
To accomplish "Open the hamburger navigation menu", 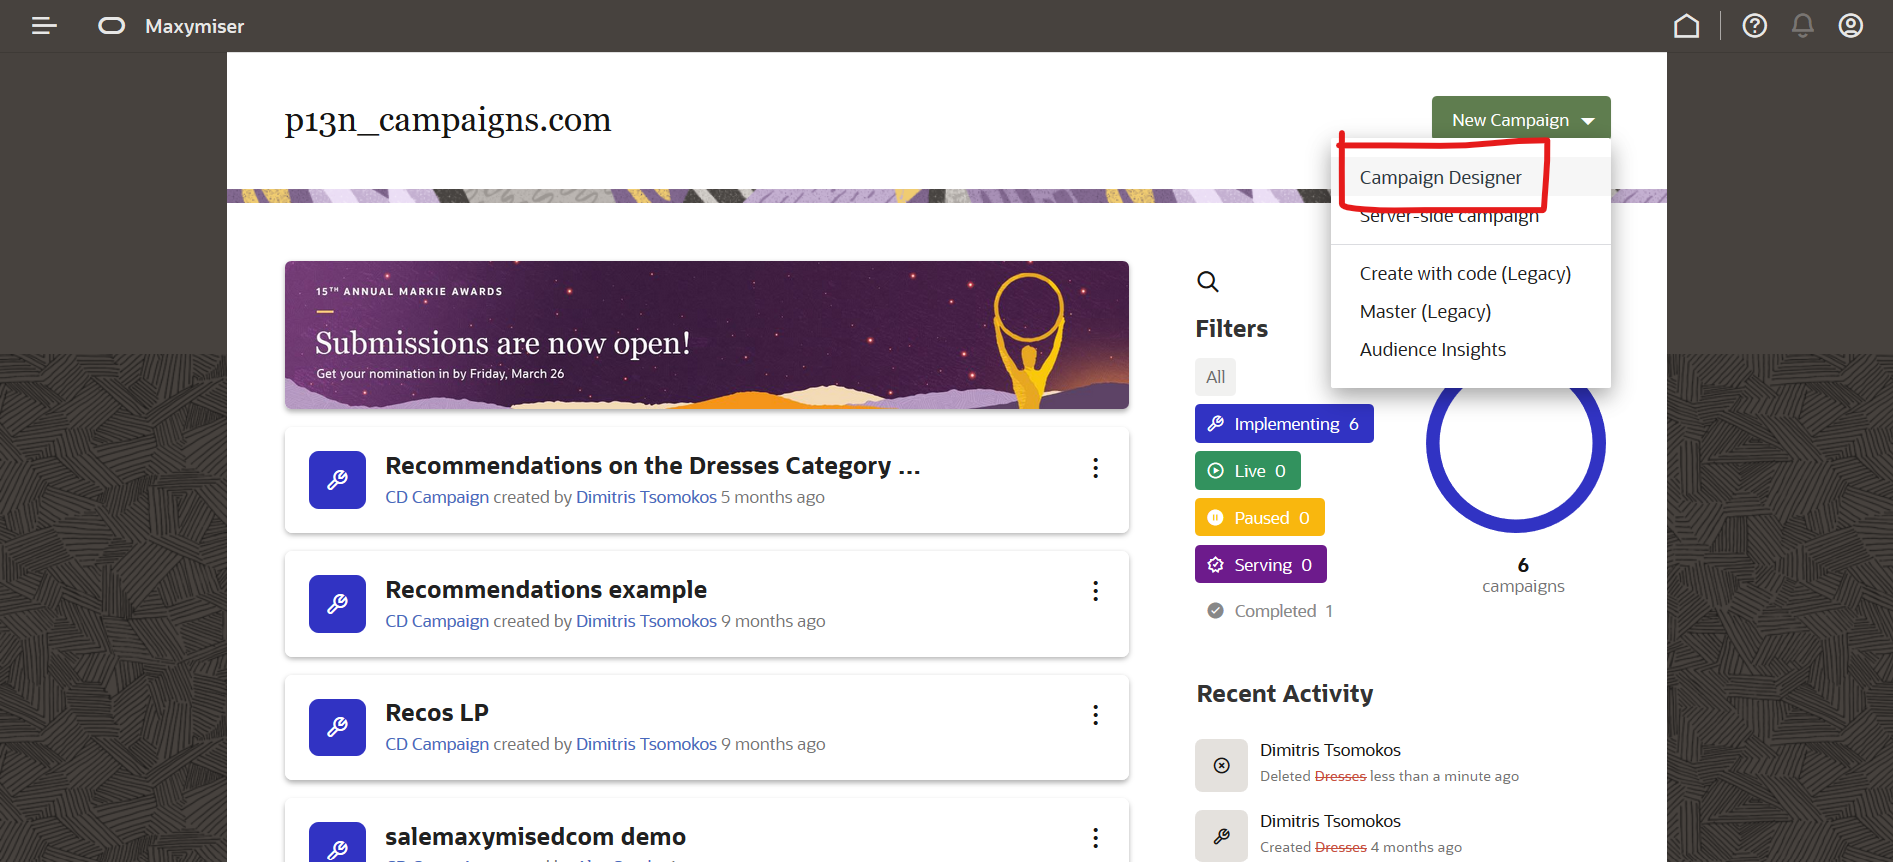I will [x=44, y=26].
